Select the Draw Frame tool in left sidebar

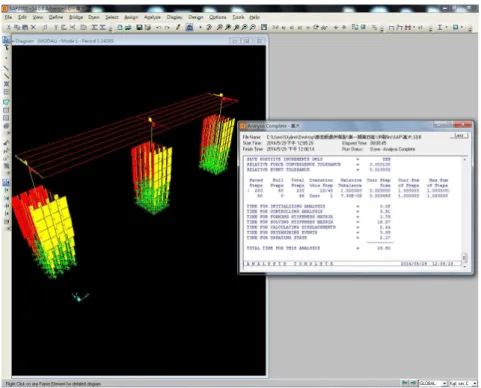(6, 68)
